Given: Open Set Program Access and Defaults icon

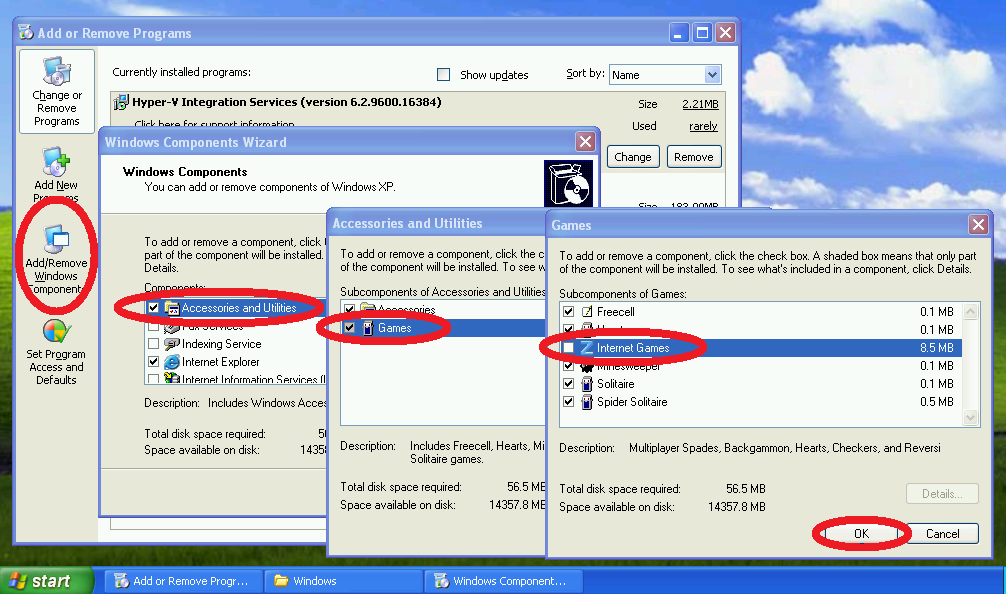Looking at the screenshot, I should tap(56, 332).
